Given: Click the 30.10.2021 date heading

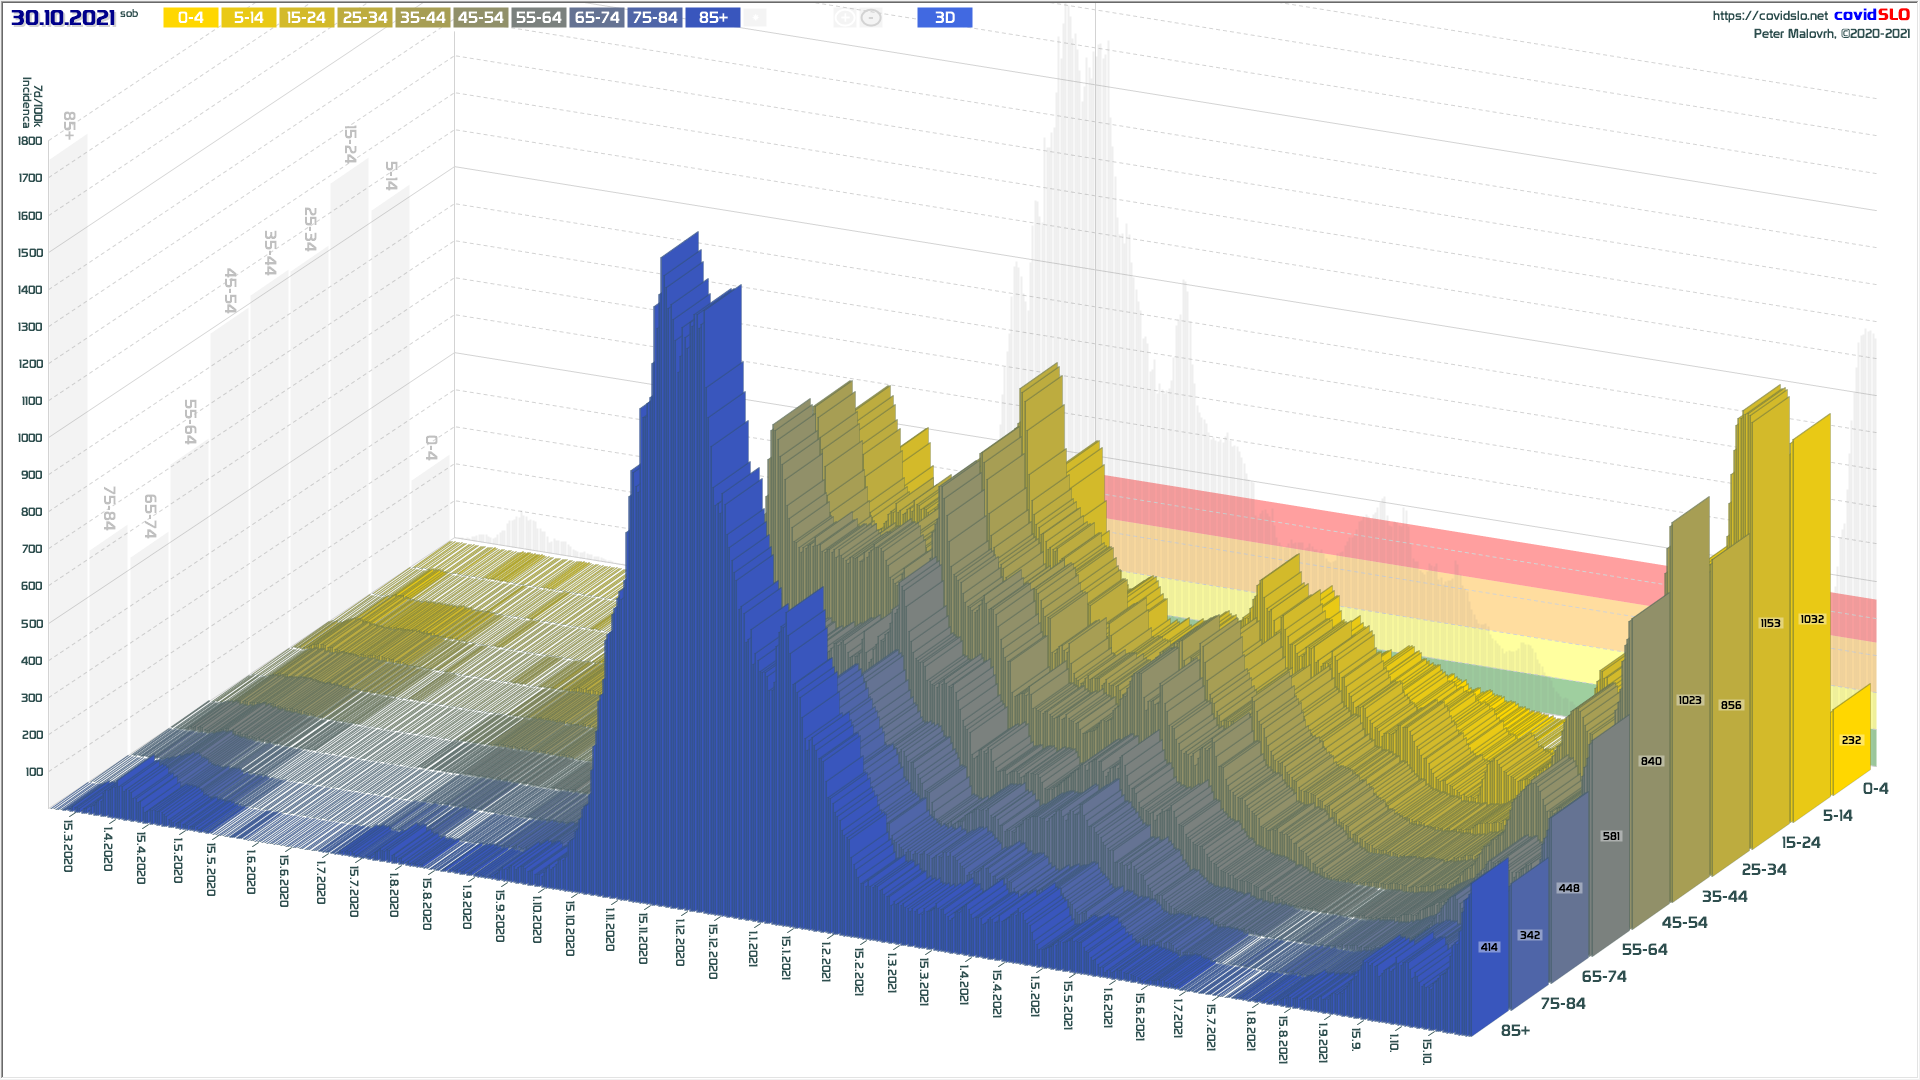Looking at the screenshot, I should point(63,18).
